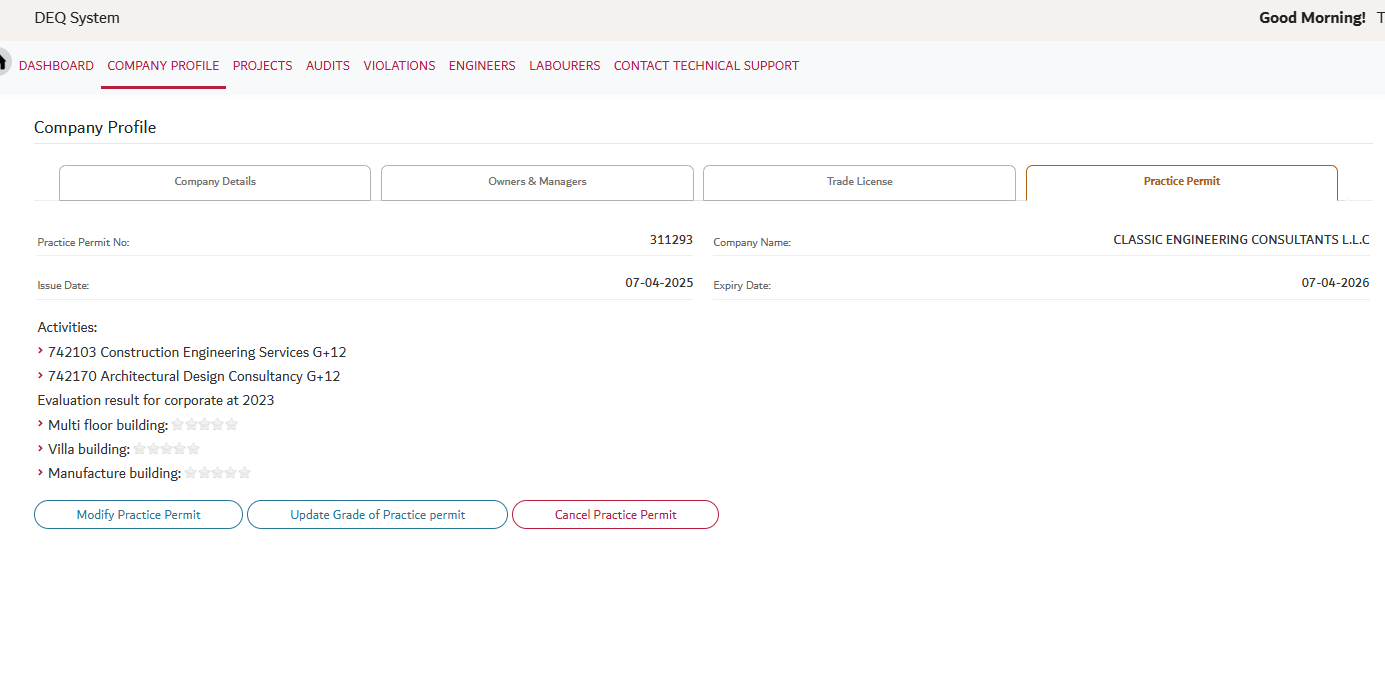Click Update Grade of Practice permit
The width and height of the screenshot is (1385, 700).
pos(377,515)
